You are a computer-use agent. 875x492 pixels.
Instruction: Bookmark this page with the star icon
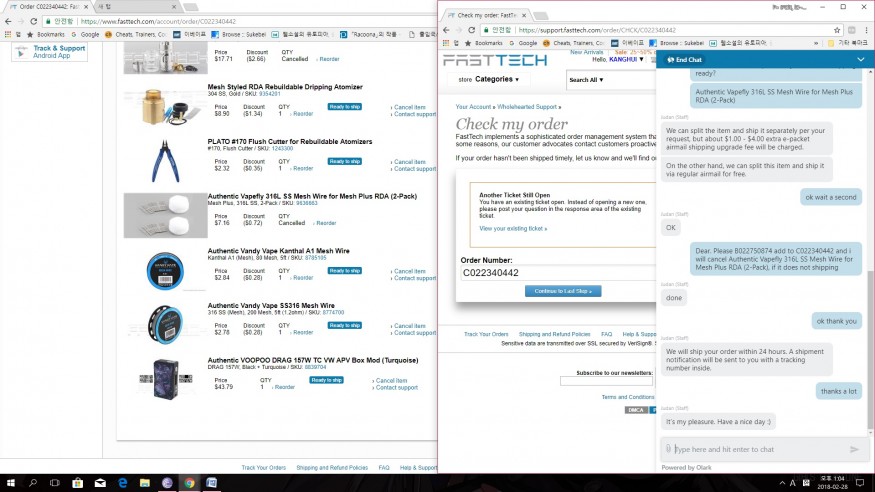(839, 30)
